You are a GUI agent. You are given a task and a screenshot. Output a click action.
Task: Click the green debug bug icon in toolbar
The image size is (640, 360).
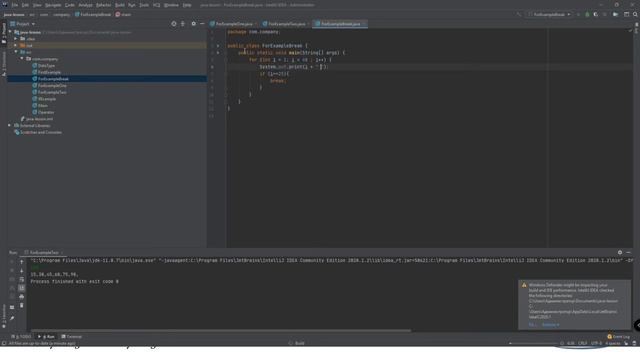[x=587, y=14]
